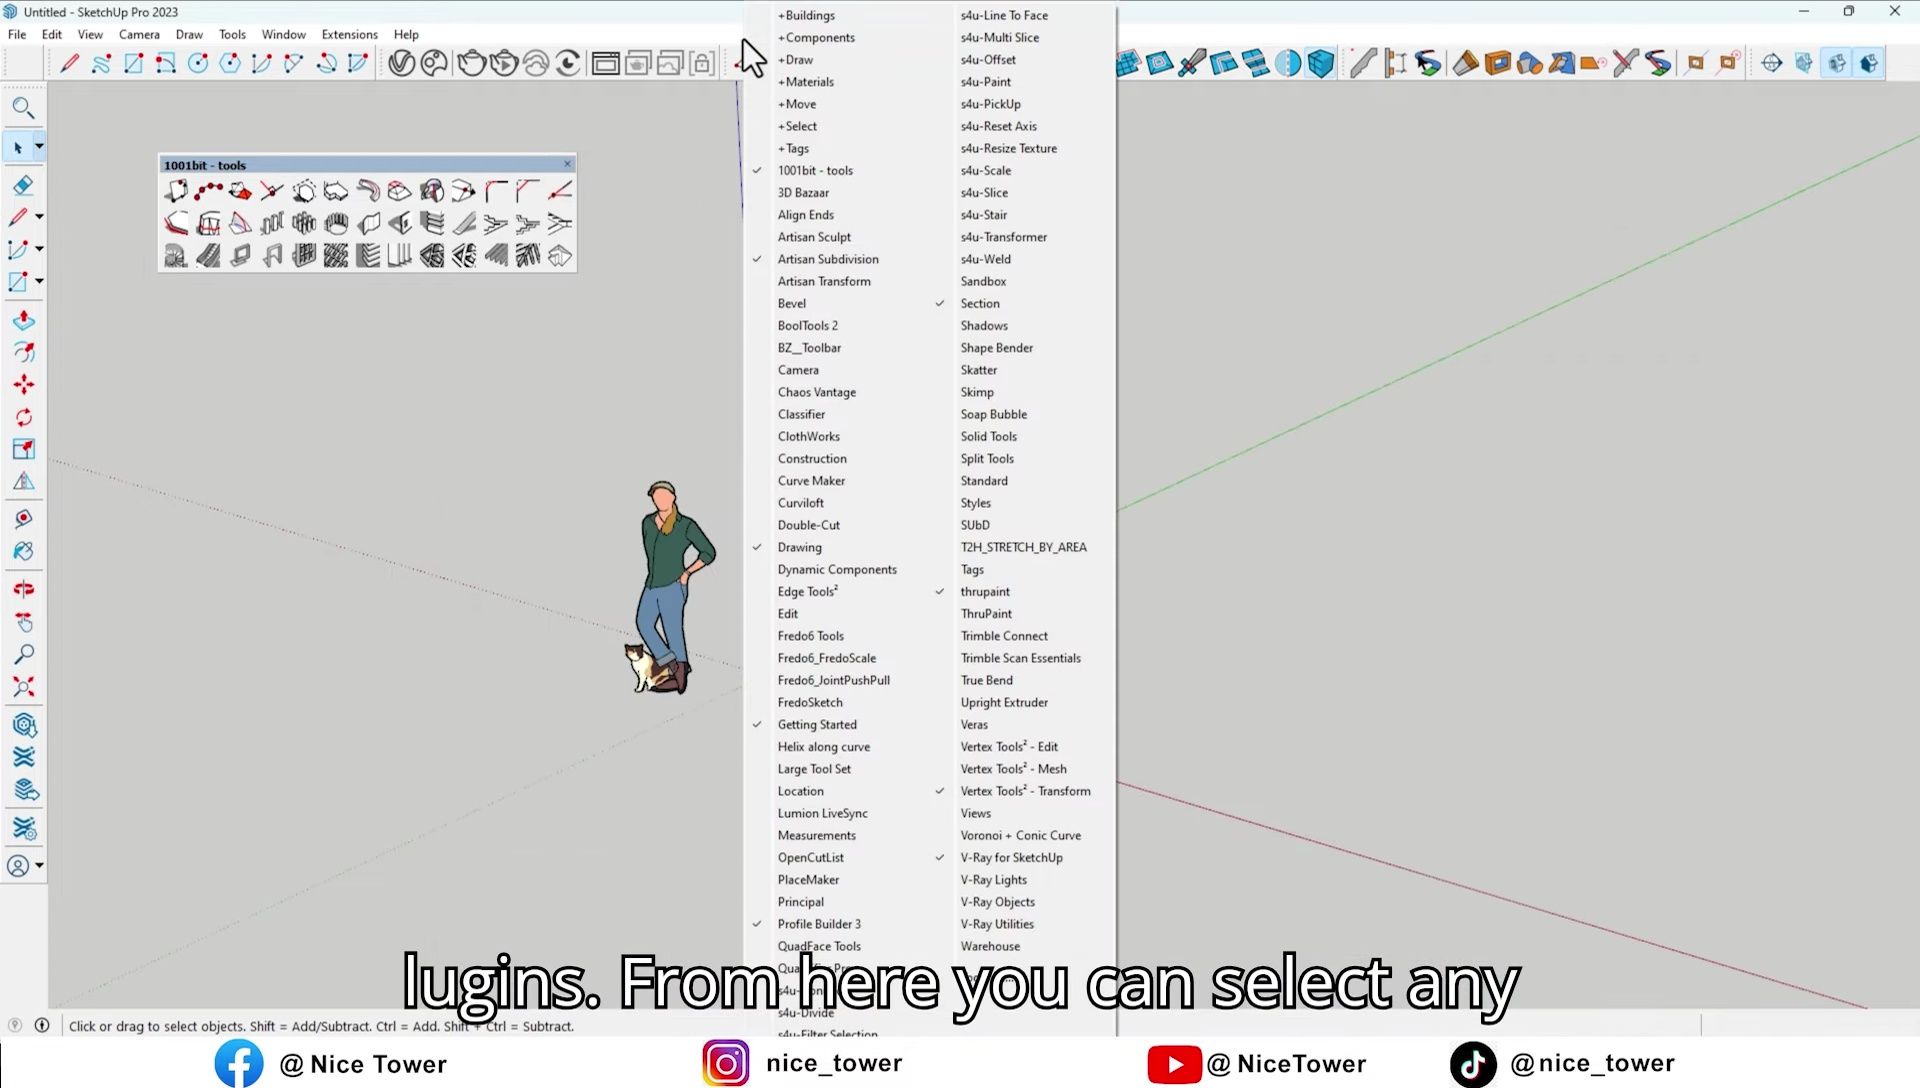The image size is (1920, 1088).
Task: Open the account profile dropdown
Action: [x=39, y=865]
